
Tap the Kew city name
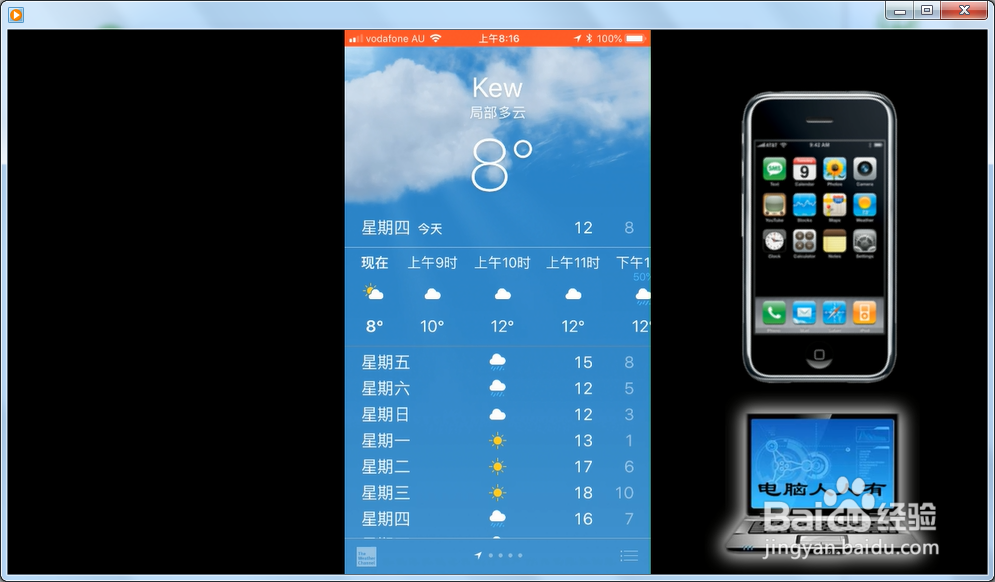click(498, 88)
